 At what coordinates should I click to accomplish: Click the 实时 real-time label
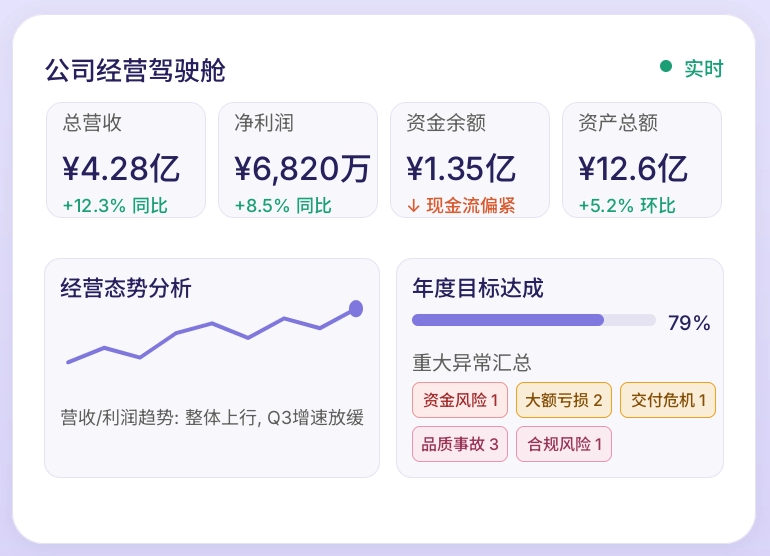tap(704, 68)
